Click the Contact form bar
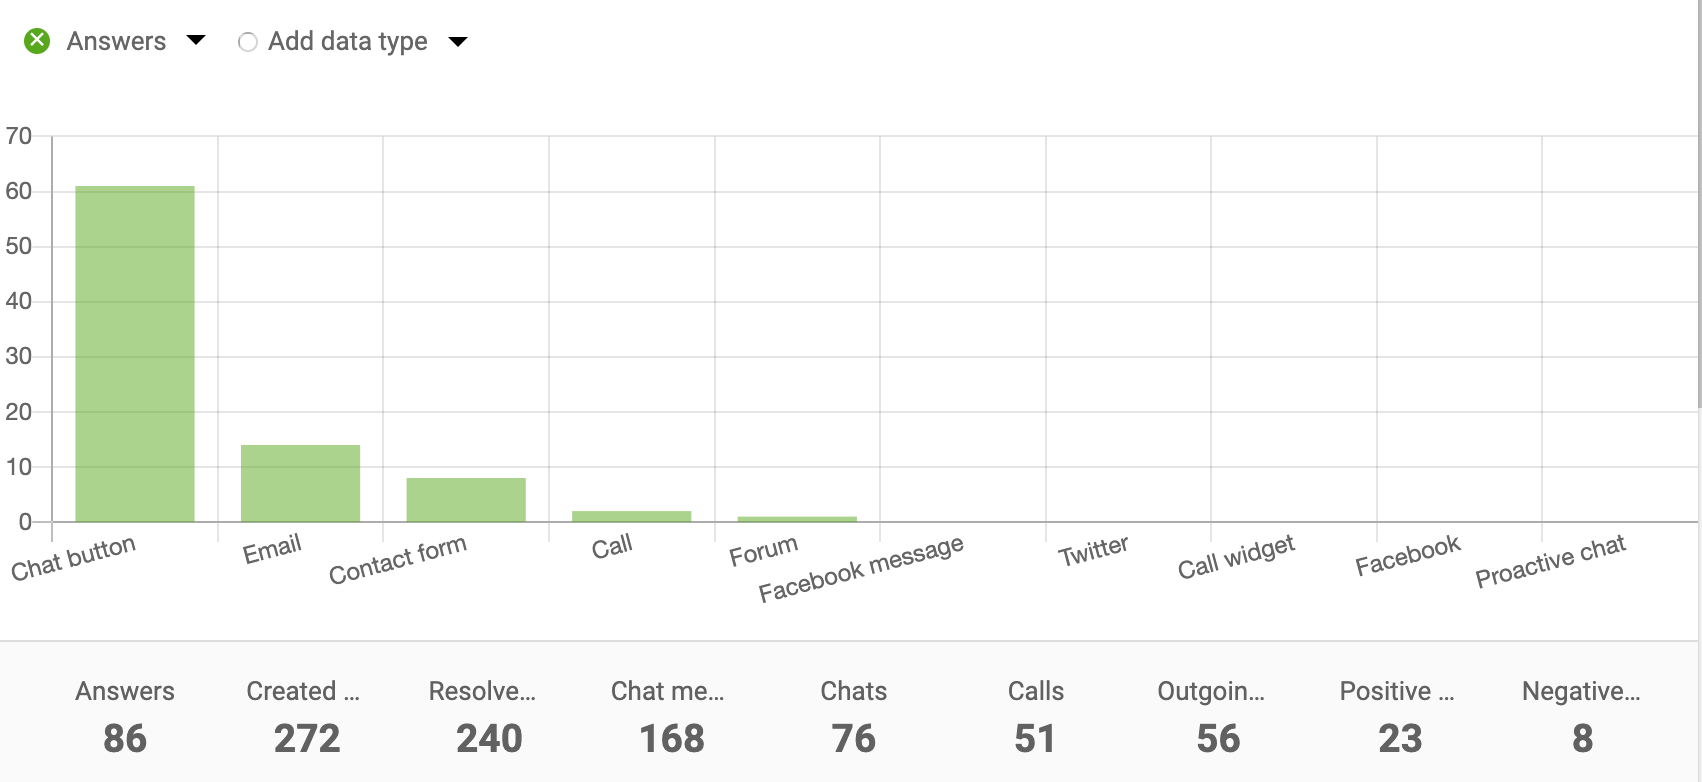The width and height of the screenshot is (1702, 782). pyautogui.click(x=465, y=498)
